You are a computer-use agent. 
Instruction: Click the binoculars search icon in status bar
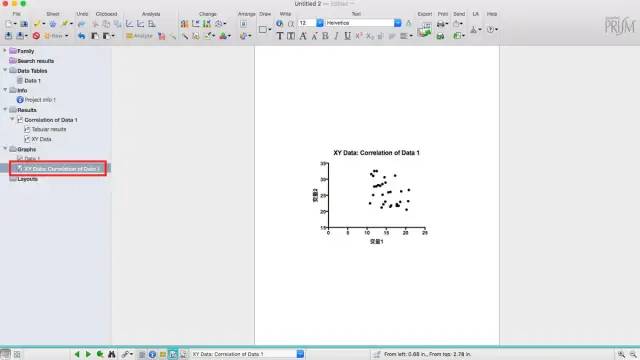pyautogui.click(x=111, y=354)
